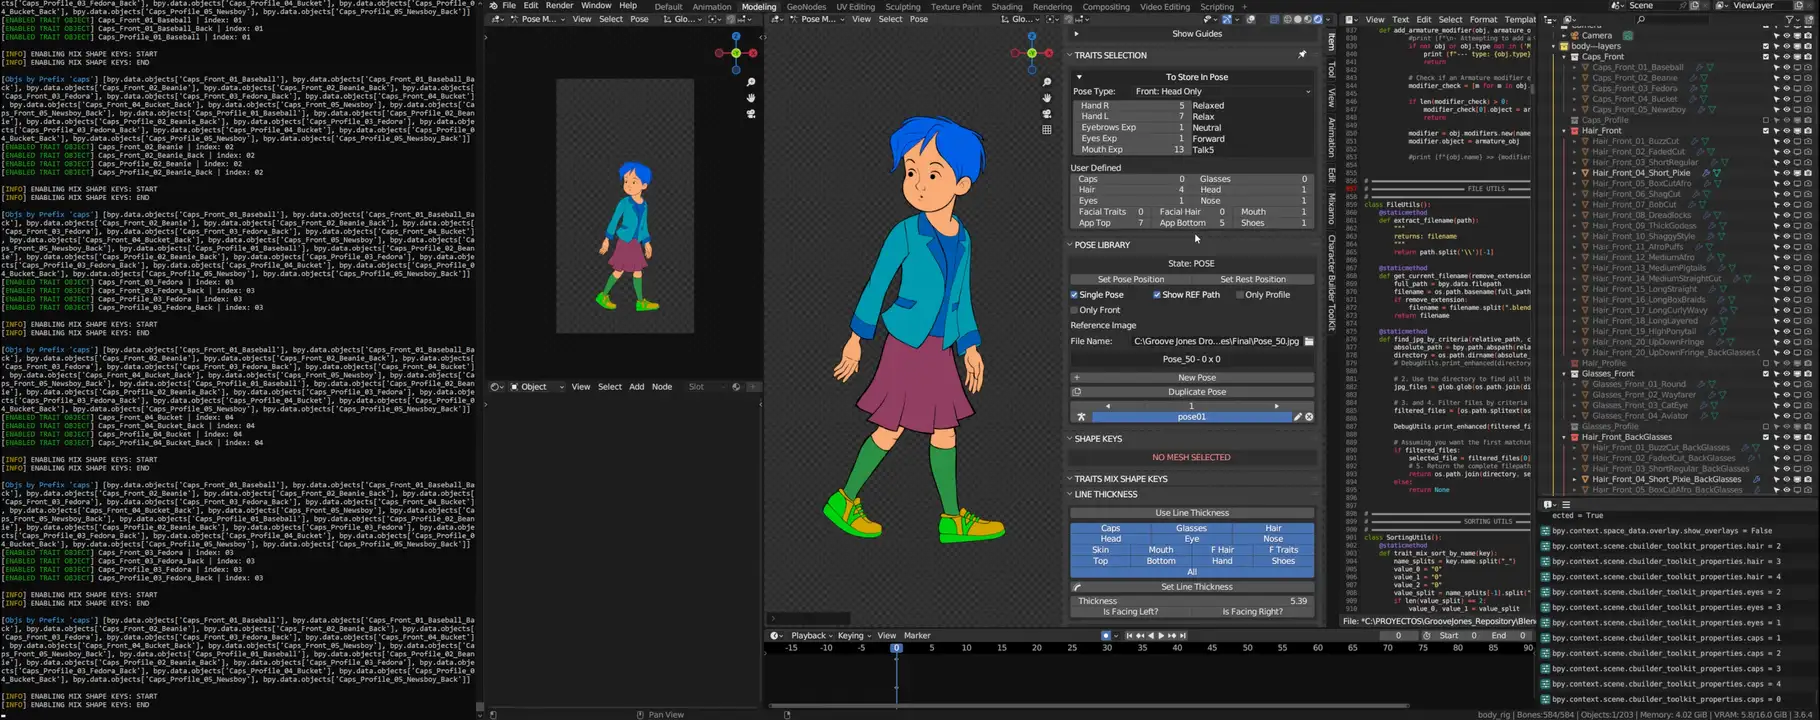Open the Object mode dropdown in node editor
The image size is (1820, 720).
click(x=537, y=387)
